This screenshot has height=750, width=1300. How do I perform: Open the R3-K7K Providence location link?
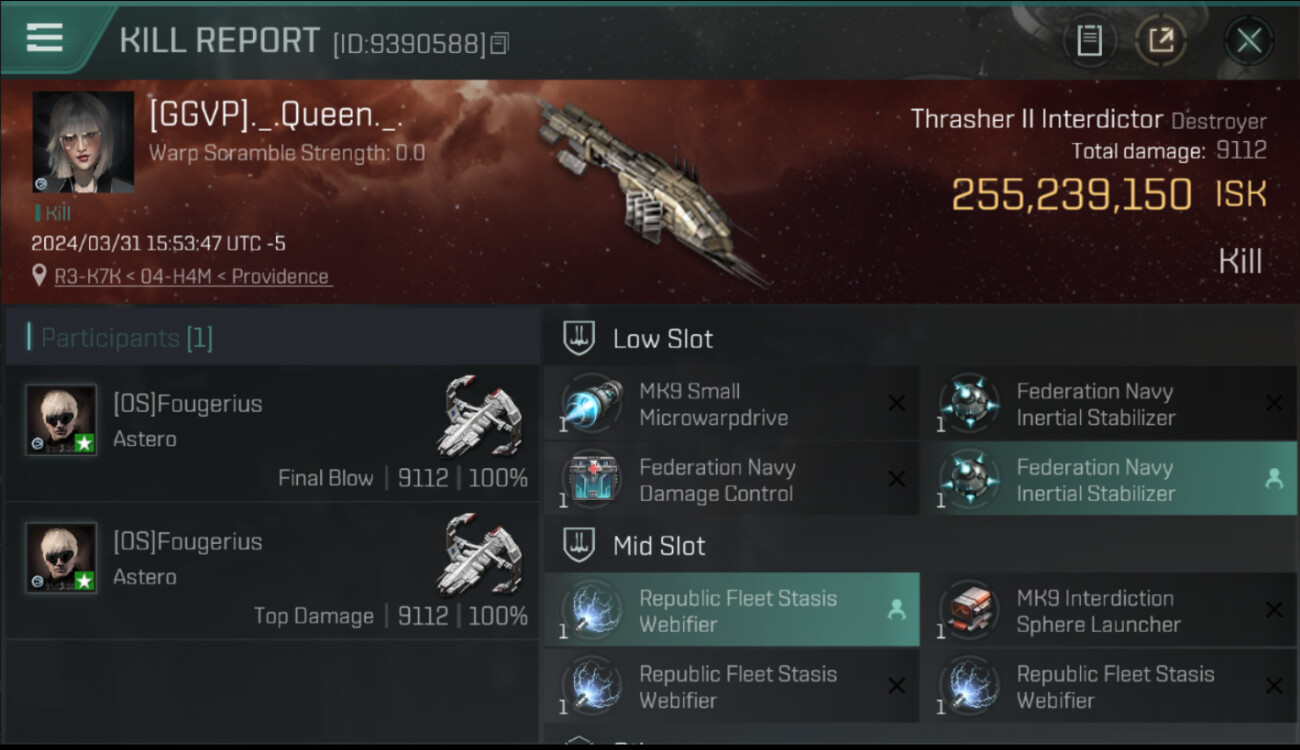(192, 276)
